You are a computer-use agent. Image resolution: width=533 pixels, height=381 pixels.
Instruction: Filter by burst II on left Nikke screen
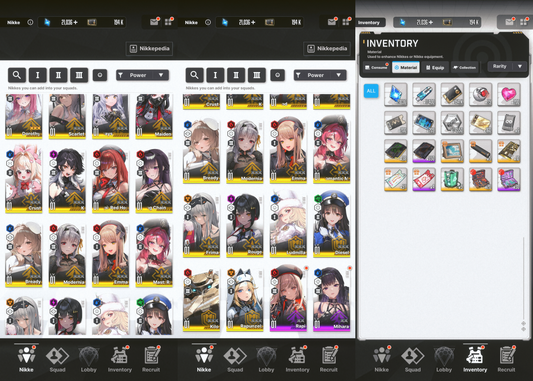[x=58, y=75]
